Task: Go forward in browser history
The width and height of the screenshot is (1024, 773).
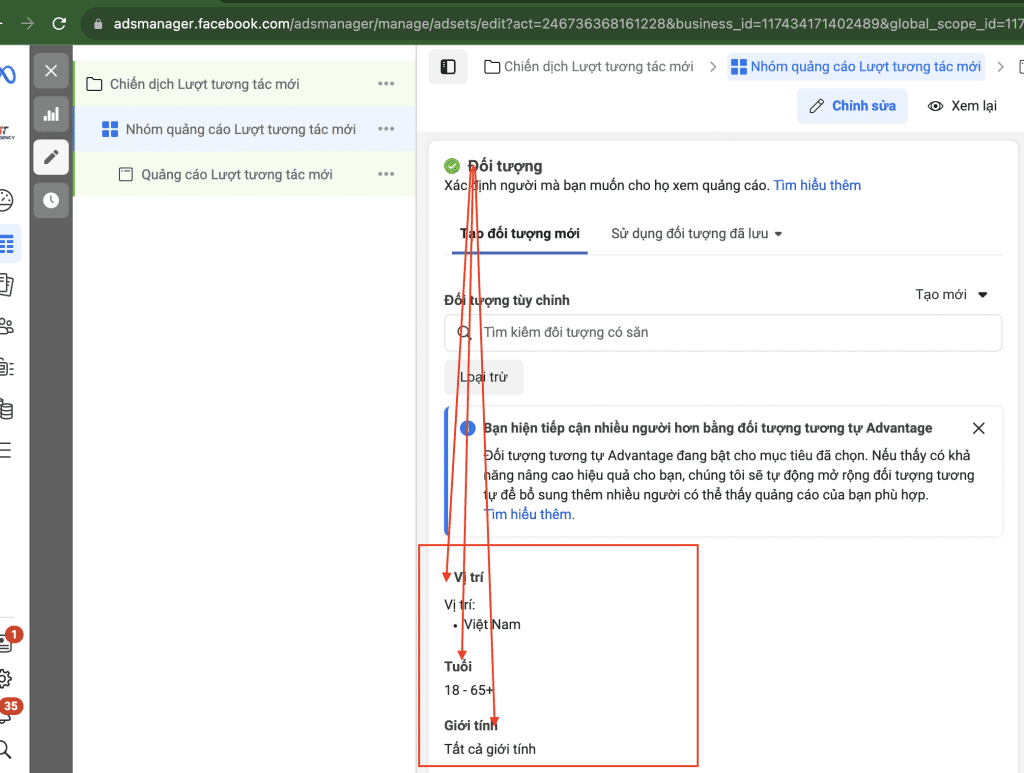Action: [27, 24]
